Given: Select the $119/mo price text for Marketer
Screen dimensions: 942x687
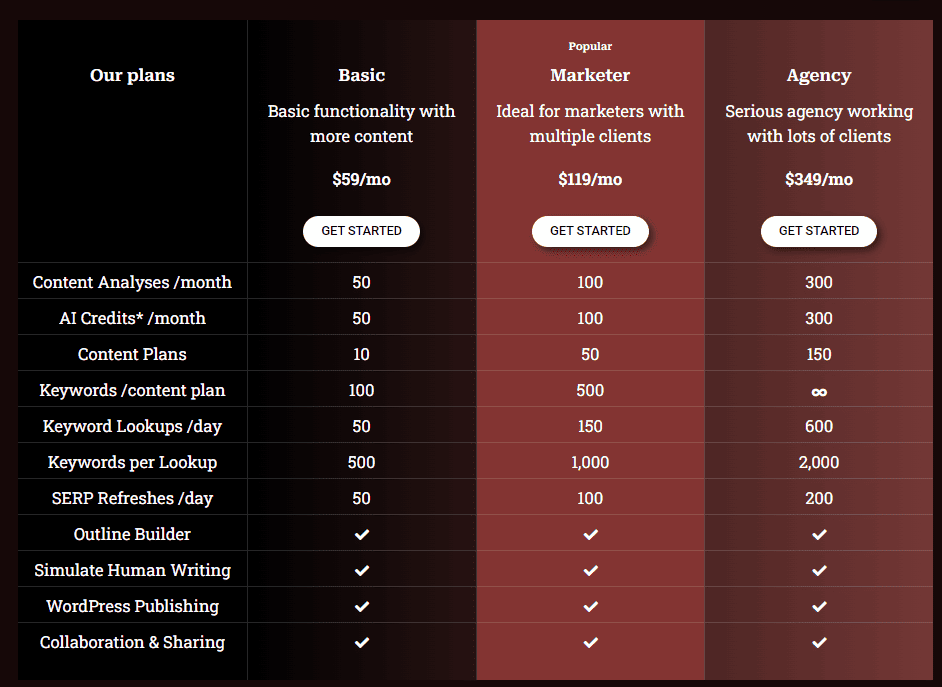Looking at the screenshot, I should (x=590, y=179).
